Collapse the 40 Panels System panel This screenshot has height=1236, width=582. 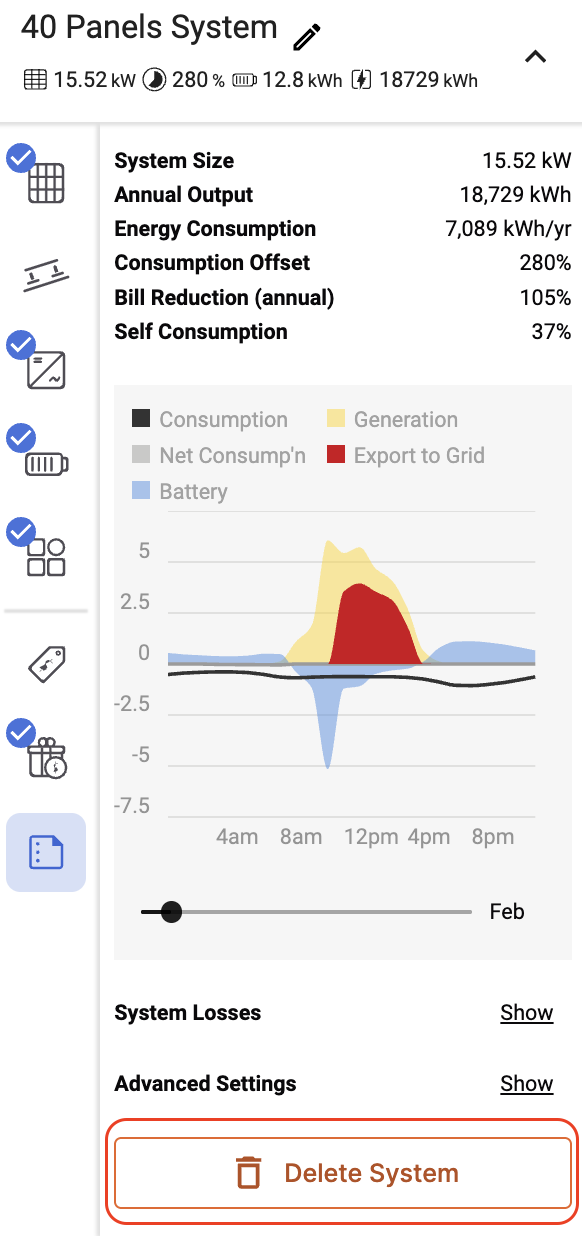[536, 57]
